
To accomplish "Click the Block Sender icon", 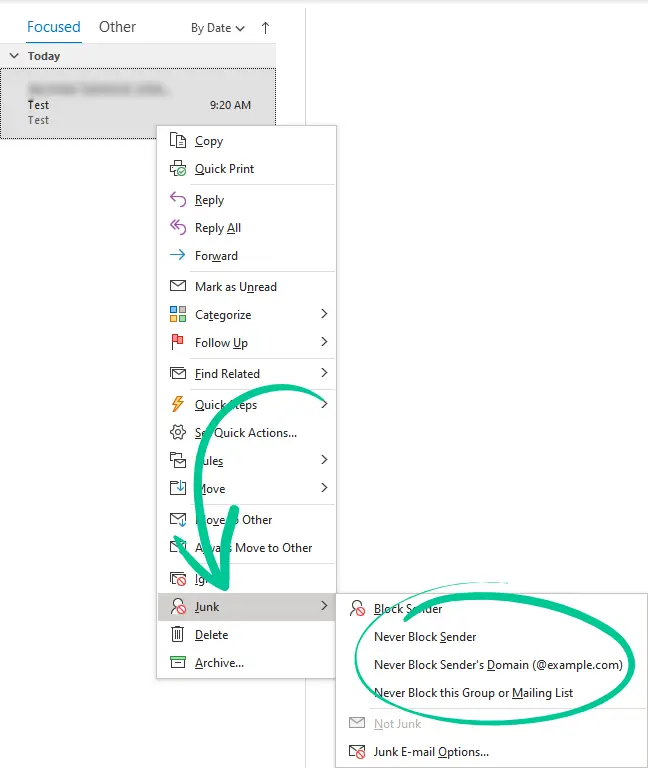I will click(356, 609).
